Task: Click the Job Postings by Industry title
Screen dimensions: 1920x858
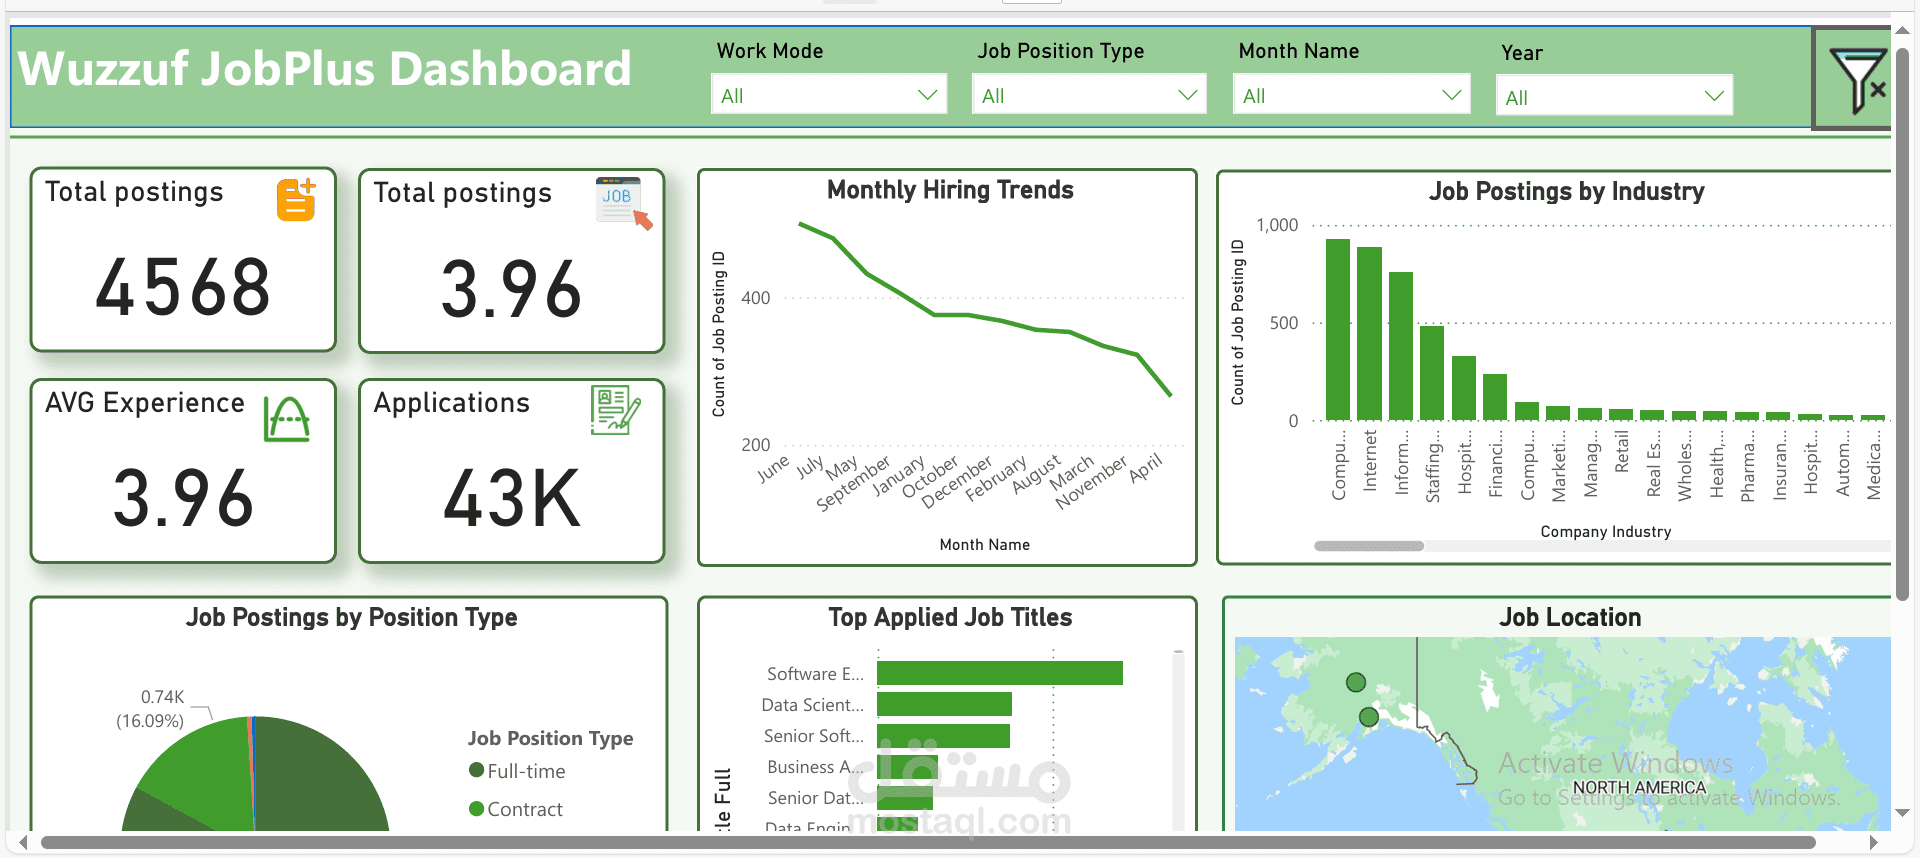Action: point(1566,191)
